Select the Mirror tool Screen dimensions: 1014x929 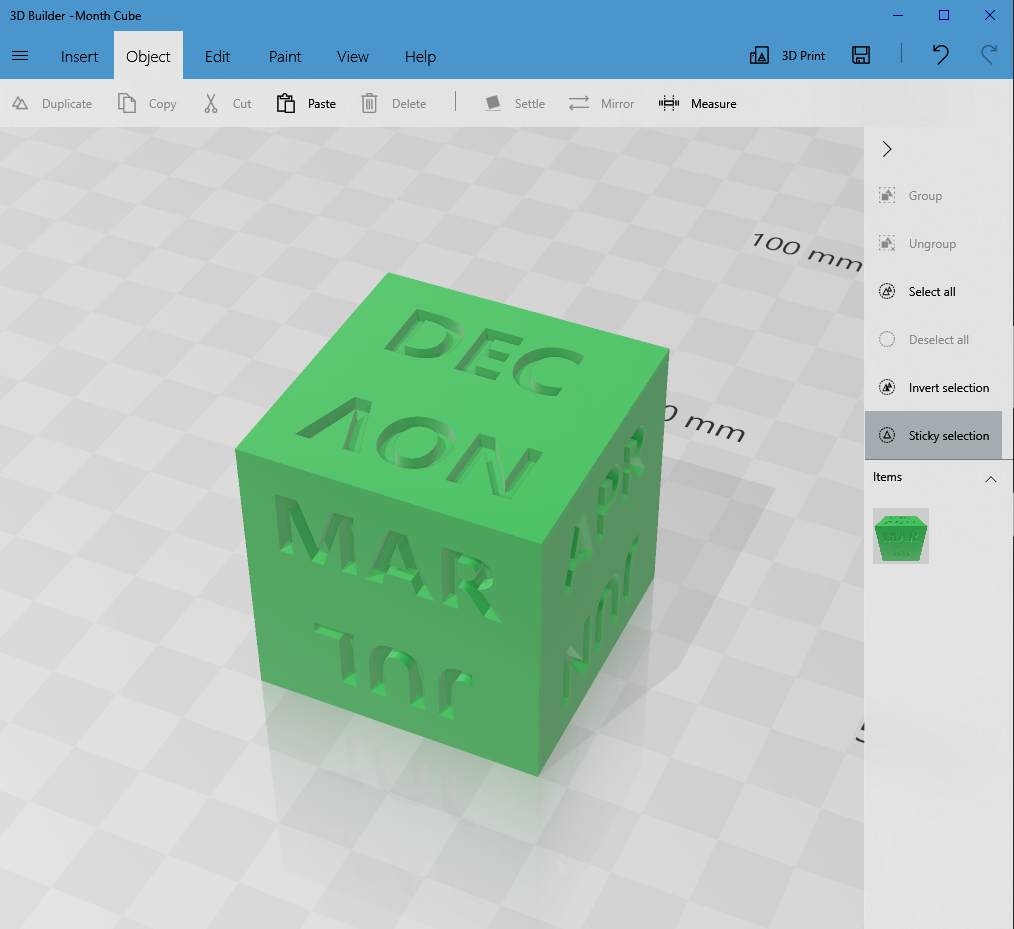coord(601,103)
